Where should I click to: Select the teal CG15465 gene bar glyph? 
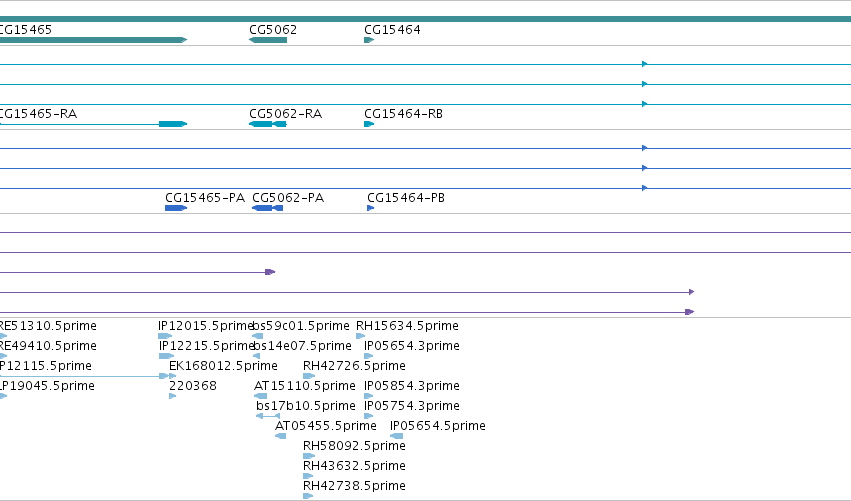pos(93,40)
